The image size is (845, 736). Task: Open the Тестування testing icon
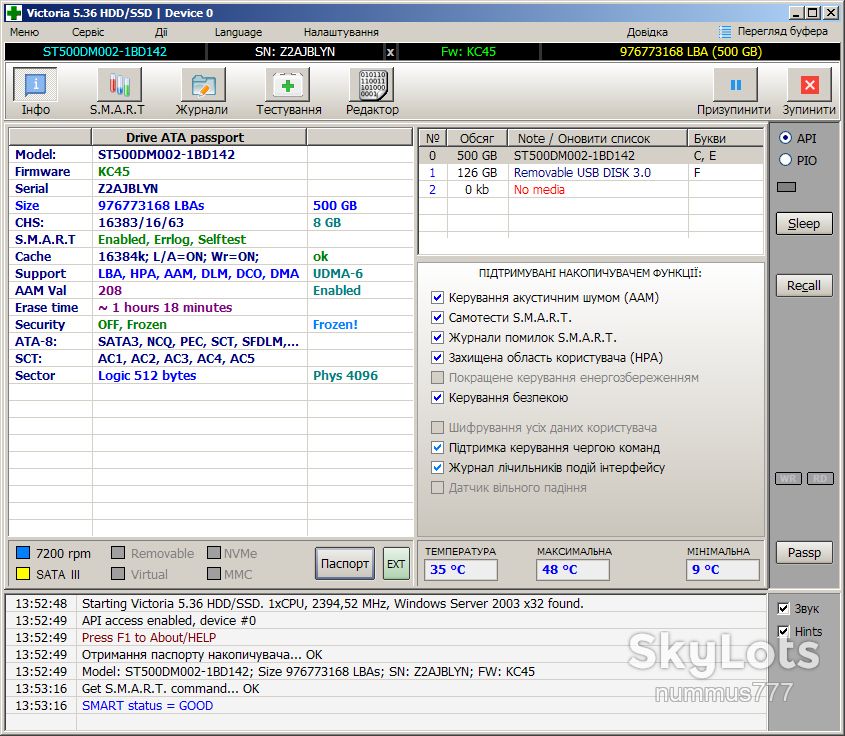[288, 85]
